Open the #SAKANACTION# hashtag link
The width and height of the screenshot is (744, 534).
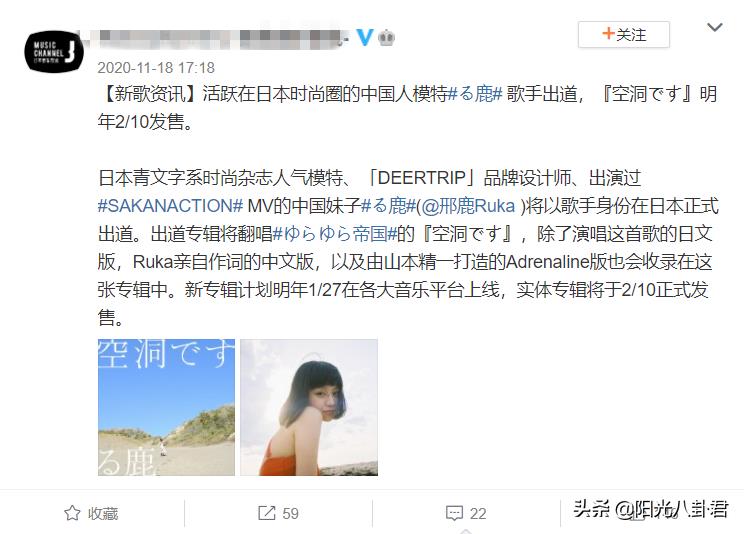(x=170, y=206)
